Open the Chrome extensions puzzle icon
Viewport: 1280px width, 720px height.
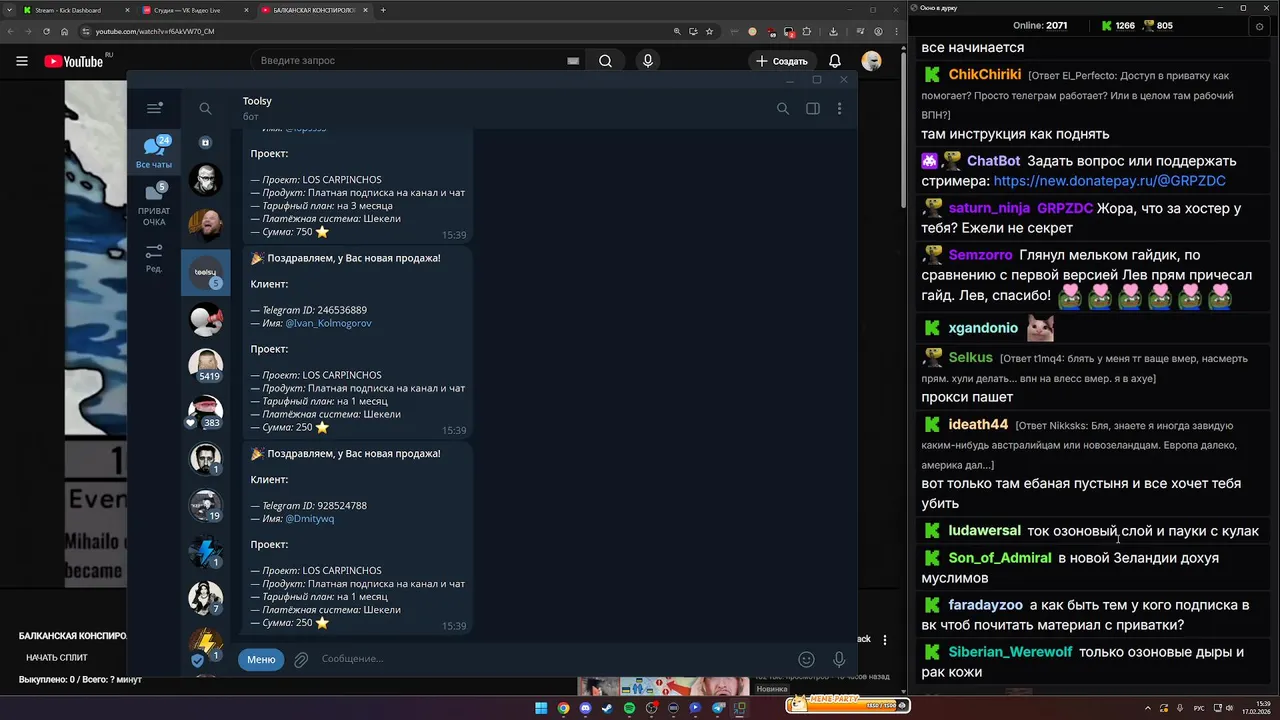click(807, 31)
